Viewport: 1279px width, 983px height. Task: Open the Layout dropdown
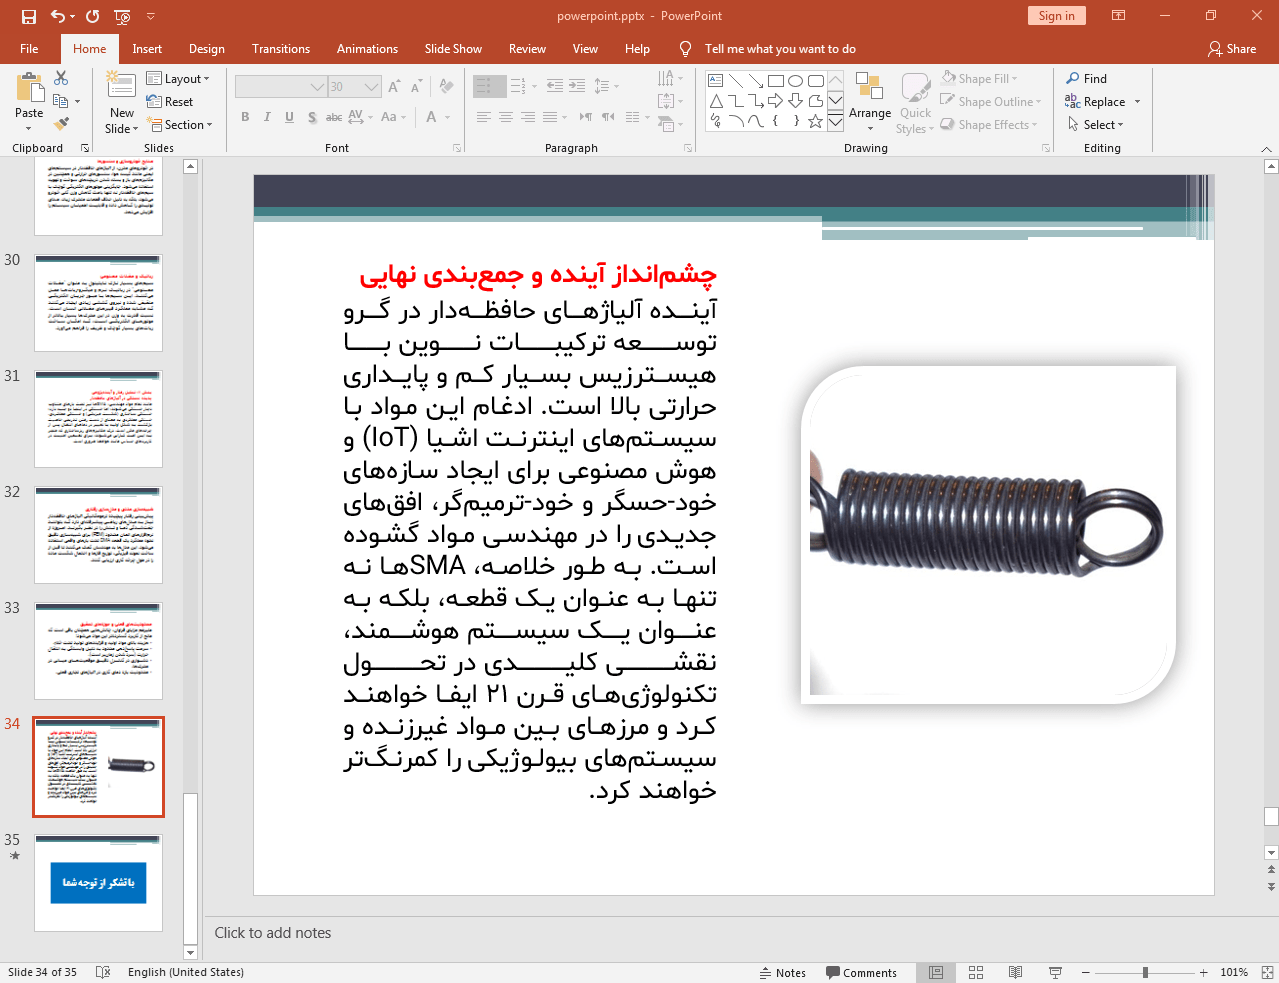coord(178,79)
